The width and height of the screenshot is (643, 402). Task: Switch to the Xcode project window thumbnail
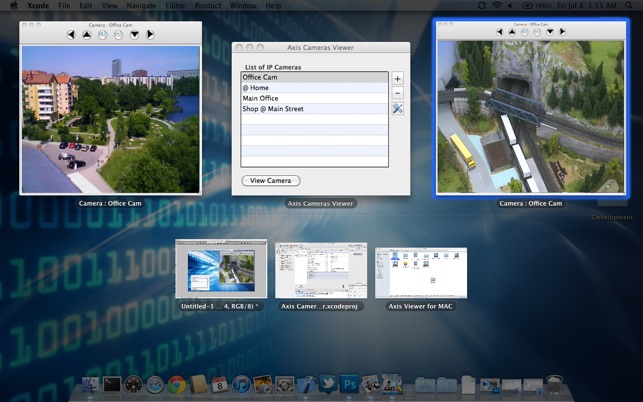click(321, 271)
